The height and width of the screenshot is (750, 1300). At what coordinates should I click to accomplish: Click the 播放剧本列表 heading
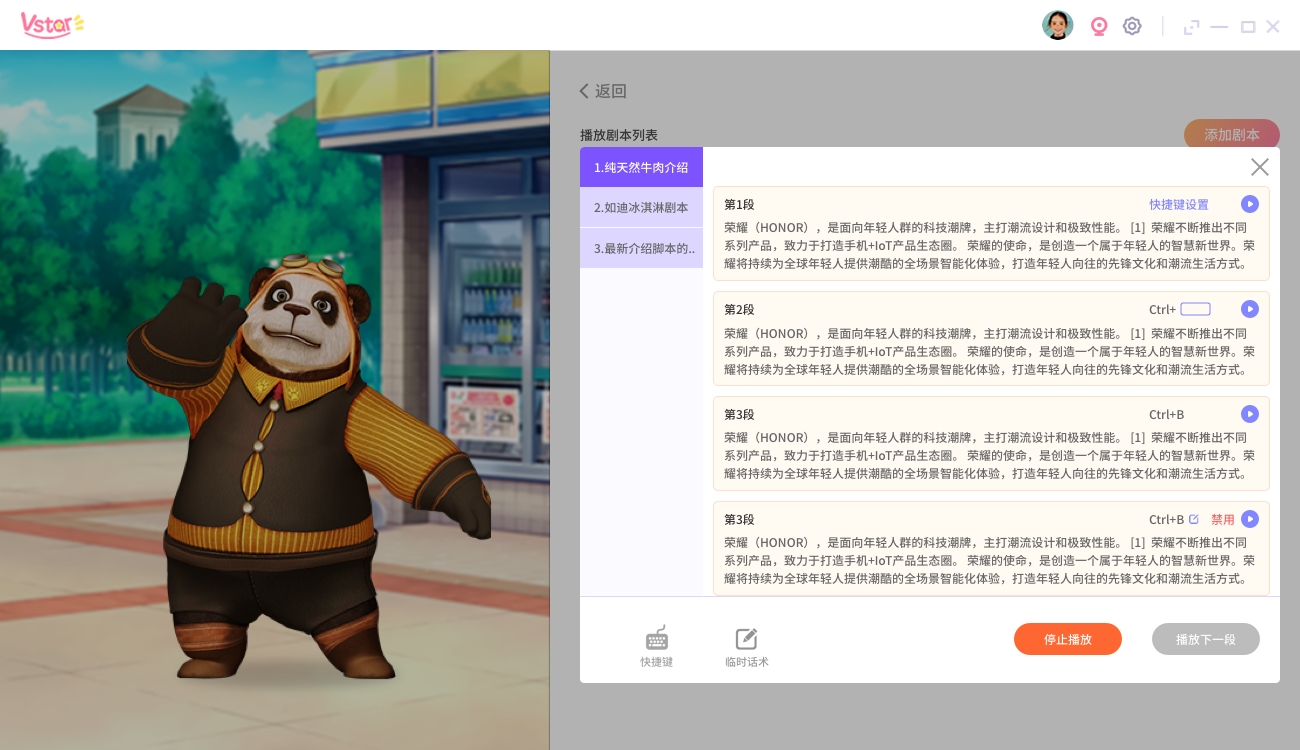point(619,135)
